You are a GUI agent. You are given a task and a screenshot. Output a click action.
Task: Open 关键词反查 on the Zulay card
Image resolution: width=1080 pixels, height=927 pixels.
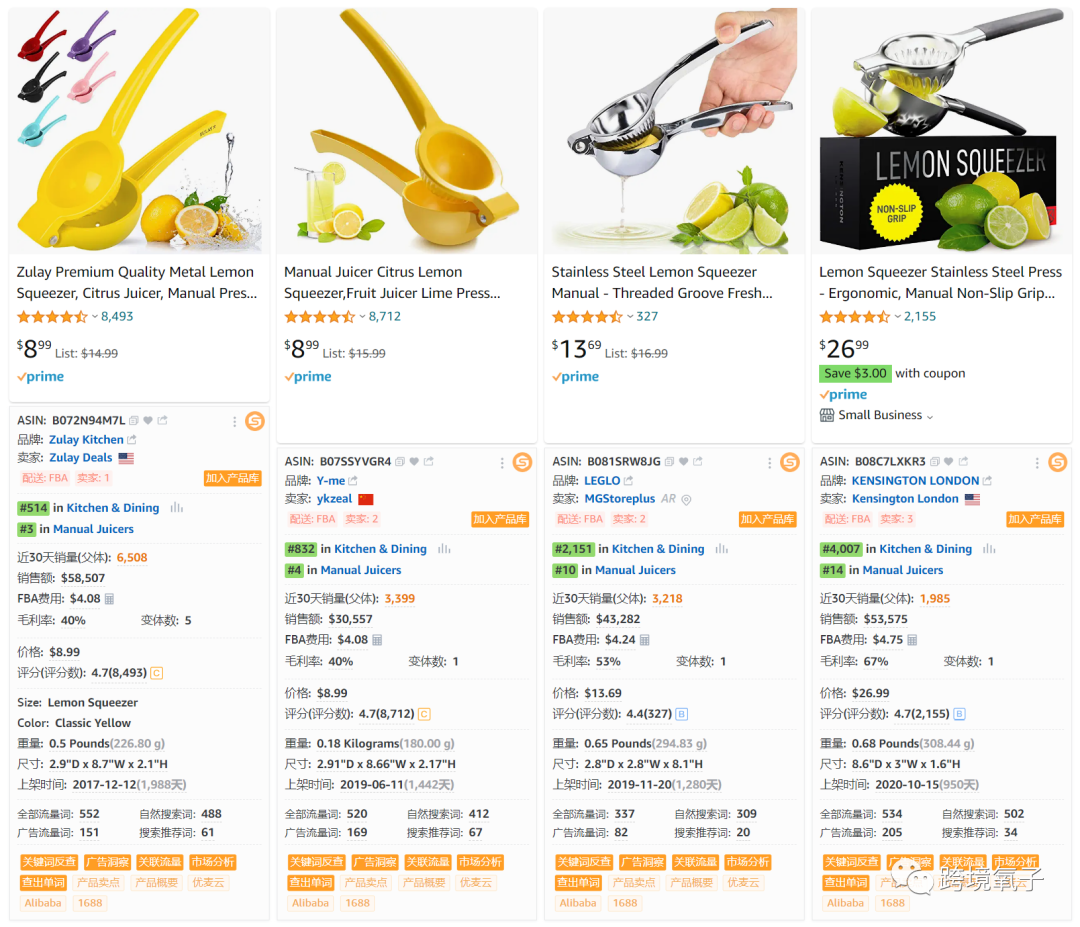(49, 862)
